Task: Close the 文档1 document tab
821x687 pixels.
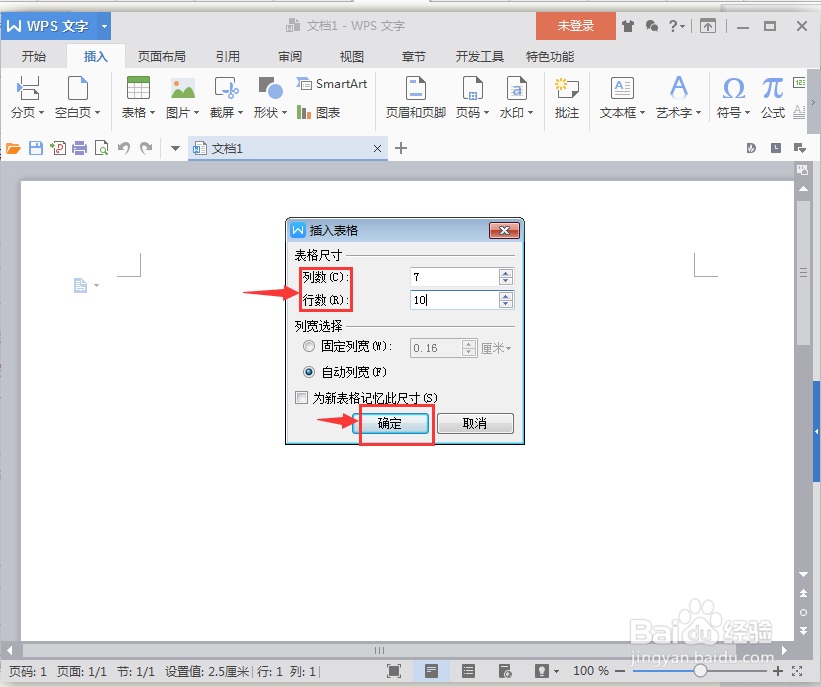Action: click(x=377, y=149)
